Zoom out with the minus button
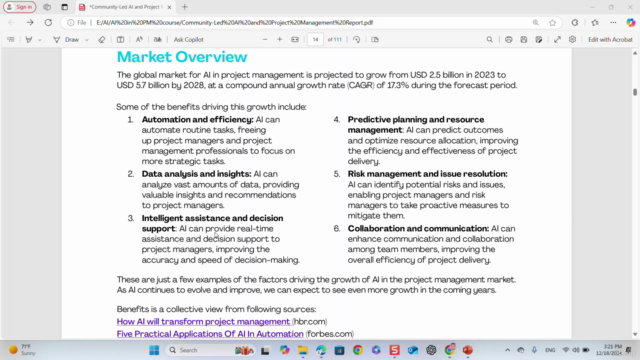The width and height of the screenshot is (640, 360). pyautogui.click(x=265, y=40)
